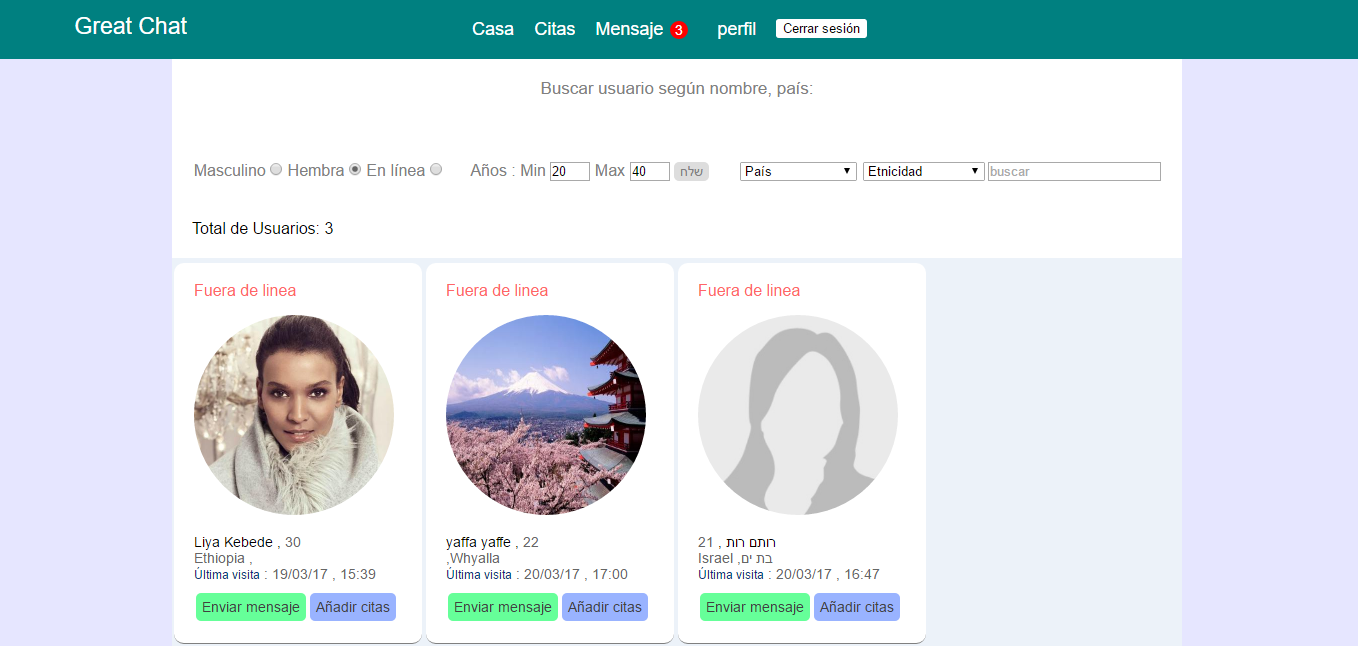Open the Mensaje menu item
This screenshot has height=646, width=1358.
629,29
